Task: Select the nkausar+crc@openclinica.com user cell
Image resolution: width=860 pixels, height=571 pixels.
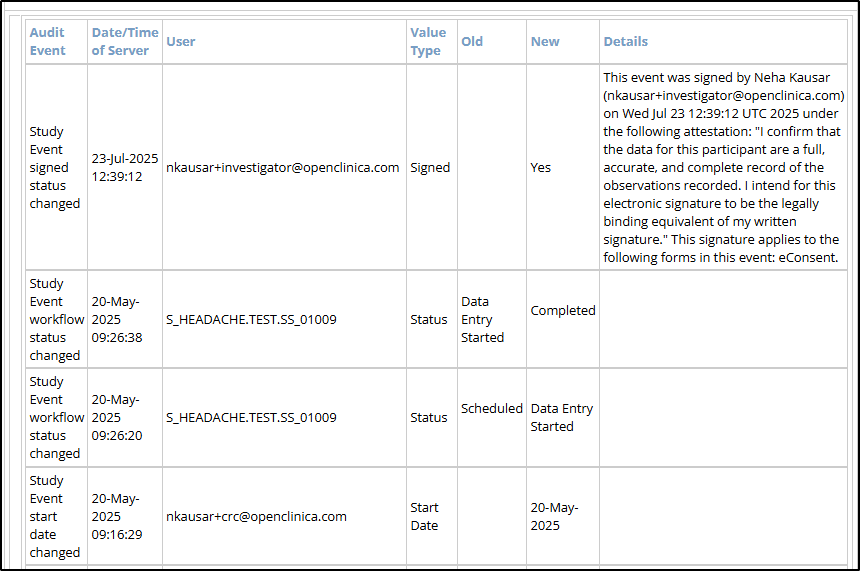Action: (256, 517)
